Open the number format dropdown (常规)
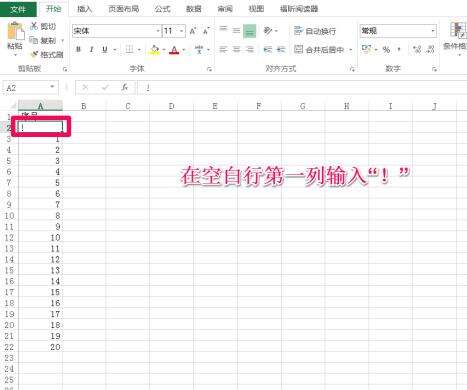Screen dimensions: 467x390 (433, 31)
